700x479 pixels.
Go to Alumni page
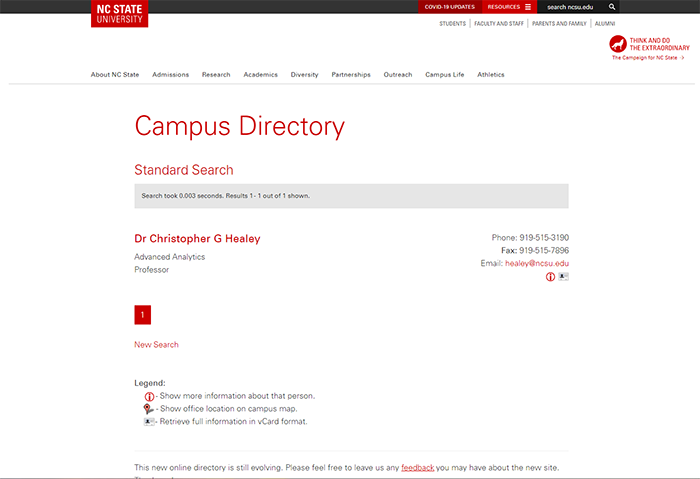(x=604, y=24)
